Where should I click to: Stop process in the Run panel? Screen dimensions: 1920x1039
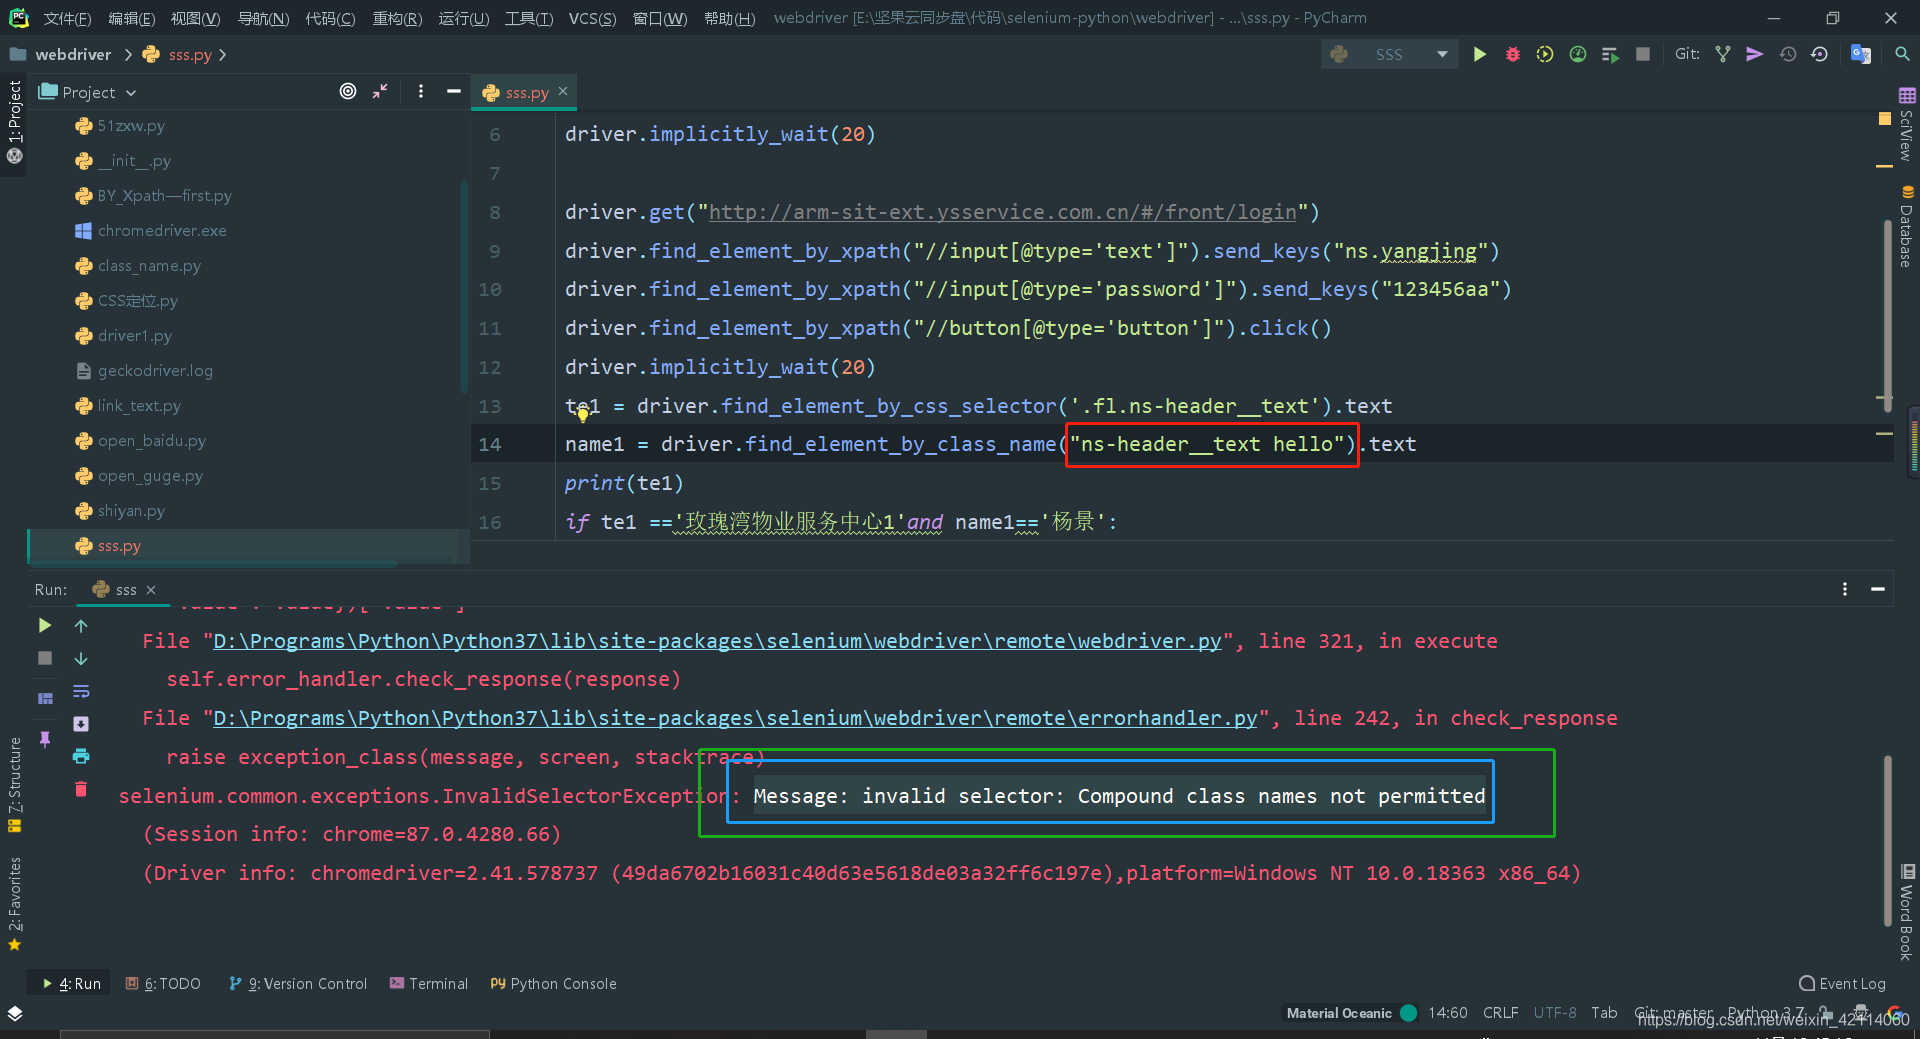point(45,658)
